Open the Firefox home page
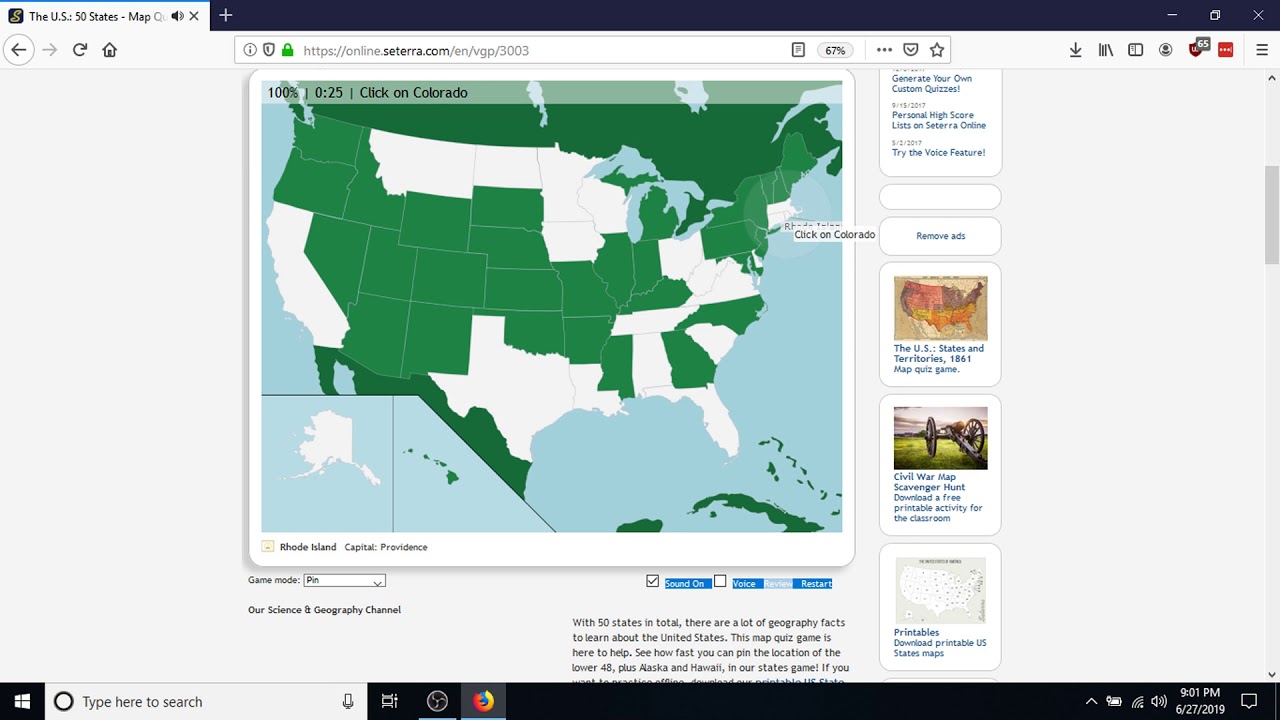 pos(110,50)
